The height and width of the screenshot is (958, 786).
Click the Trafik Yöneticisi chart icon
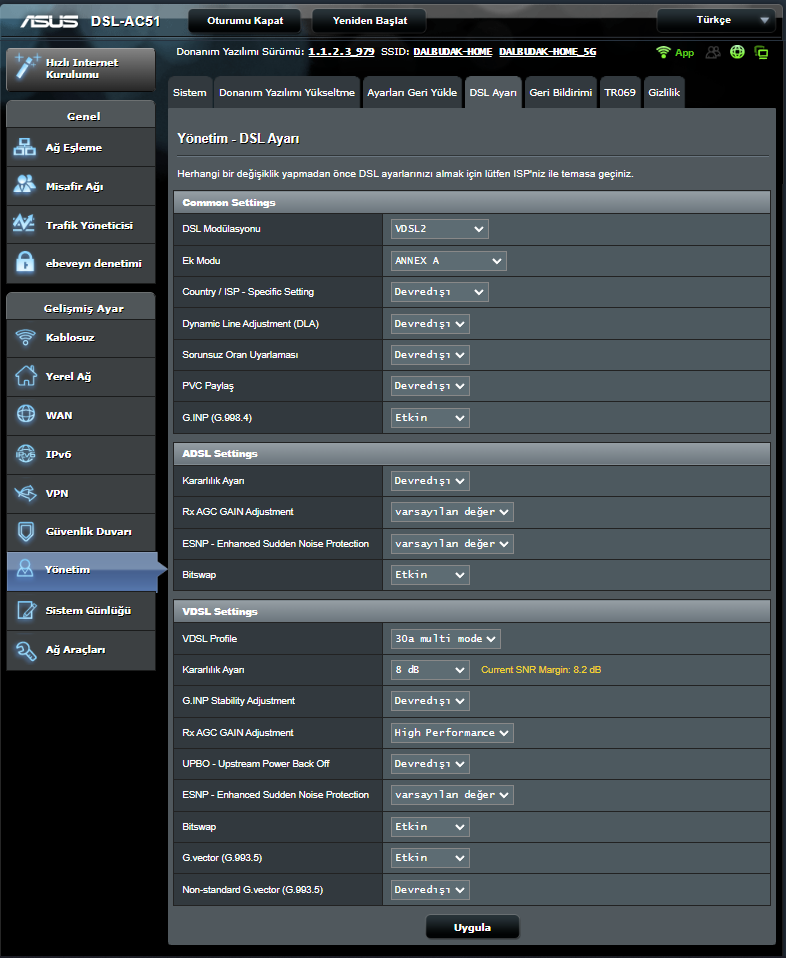24,224
